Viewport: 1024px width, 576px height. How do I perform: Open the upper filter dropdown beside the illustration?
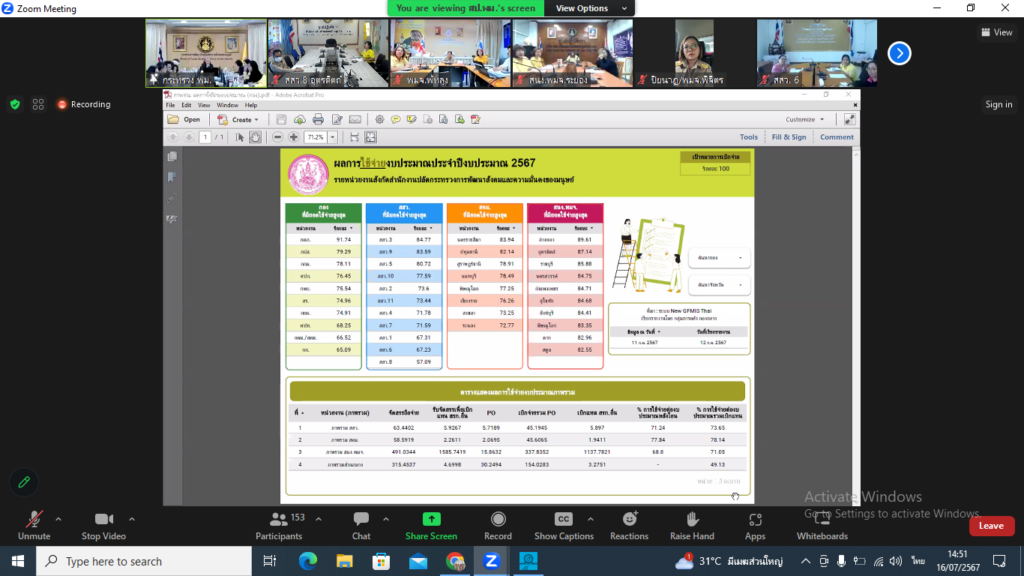(718, 258)
